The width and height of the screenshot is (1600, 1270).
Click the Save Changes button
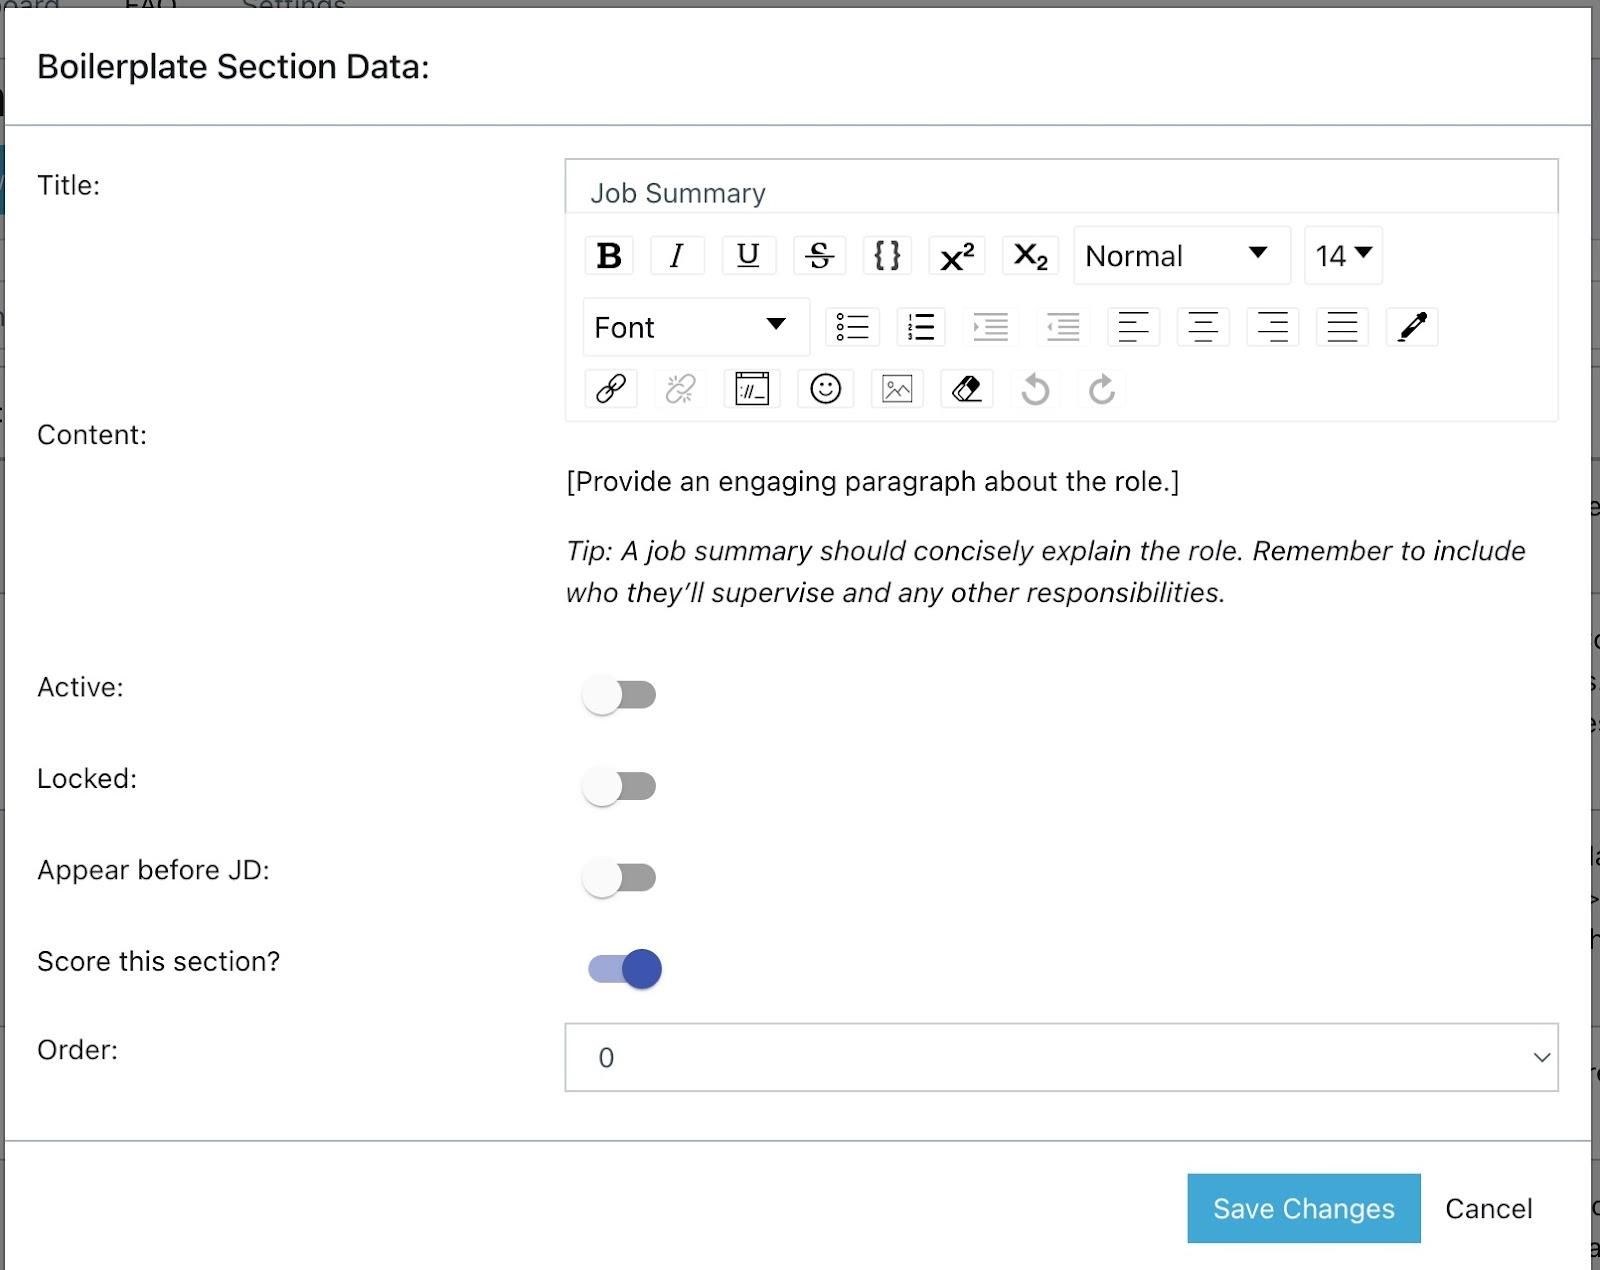click(1303, 1208)
